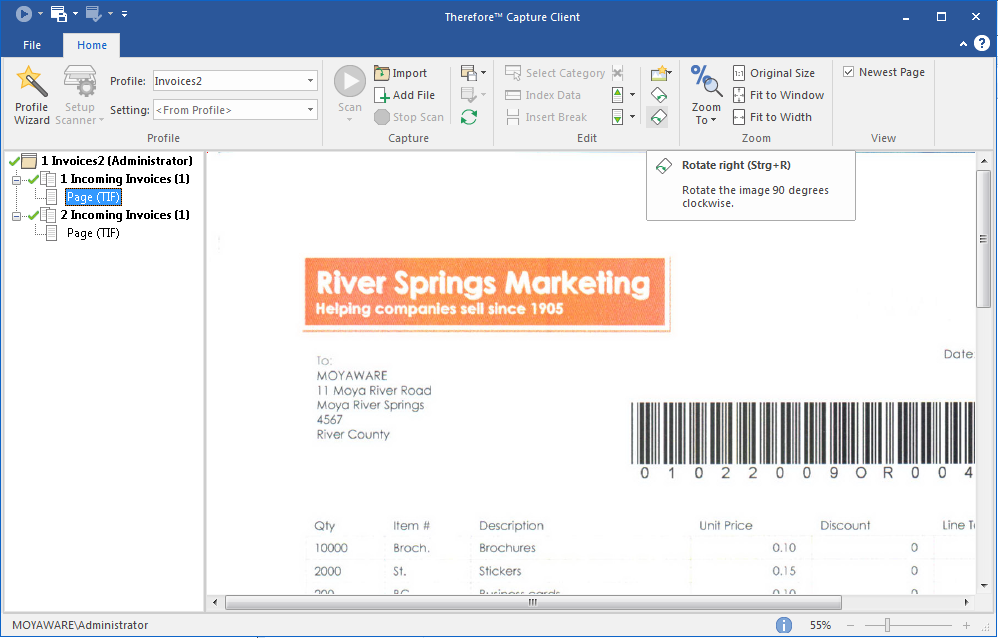
Task: Toggle the Newest Page checkbox
Action: [849, 72]
